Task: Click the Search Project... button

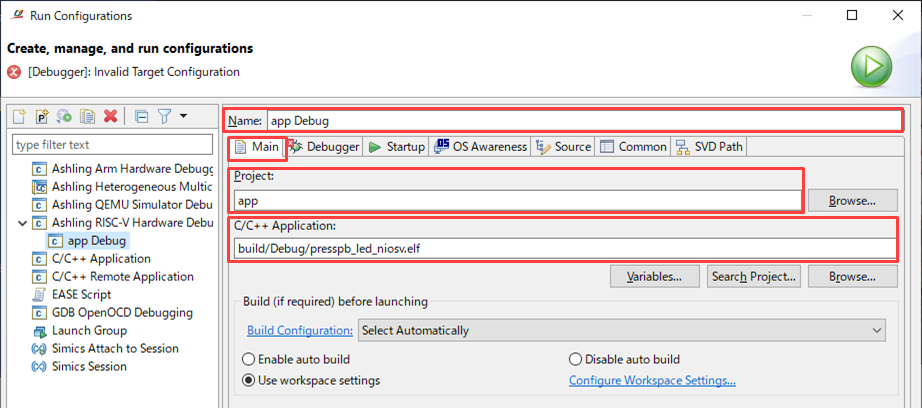Action: pyautogui.click(x=754, y=276)
